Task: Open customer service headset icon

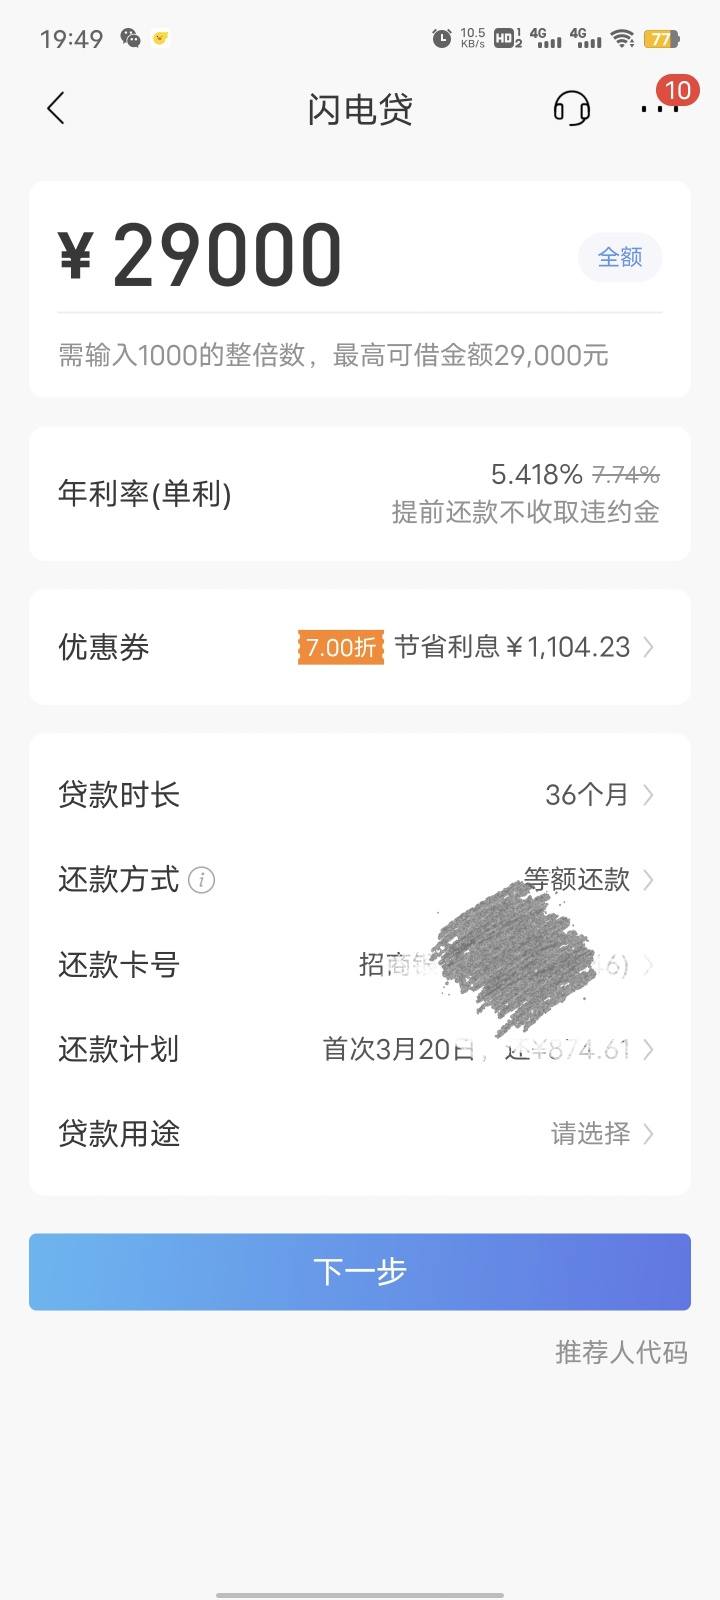Action: point(572,108)
